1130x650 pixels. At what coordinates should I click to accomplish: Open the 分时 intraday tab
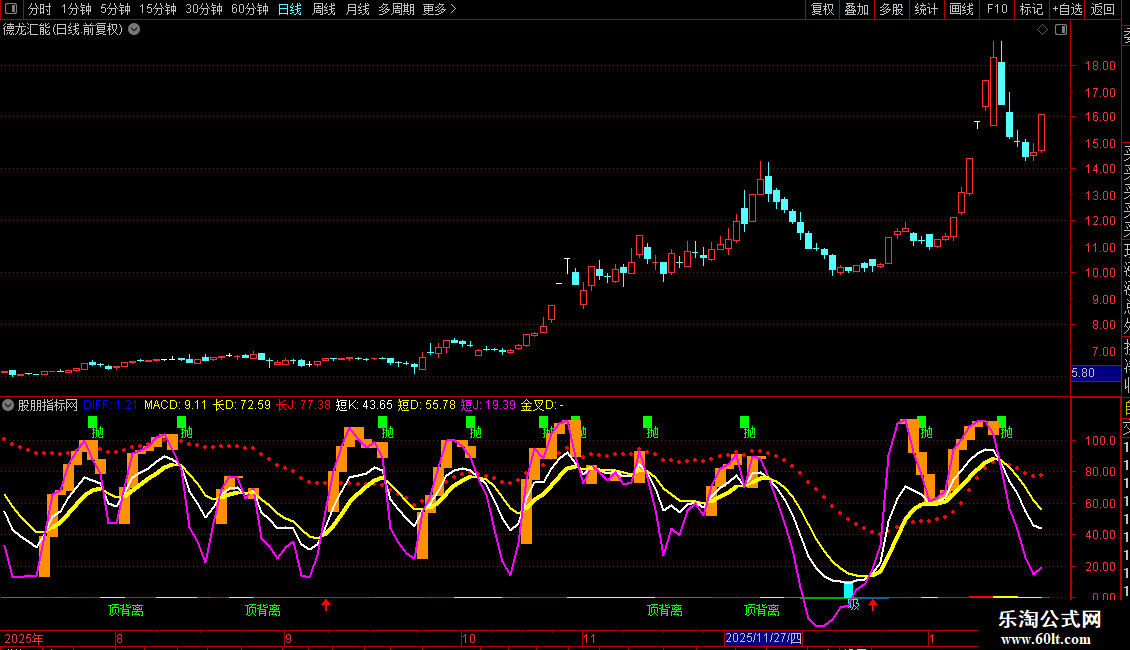39,9
